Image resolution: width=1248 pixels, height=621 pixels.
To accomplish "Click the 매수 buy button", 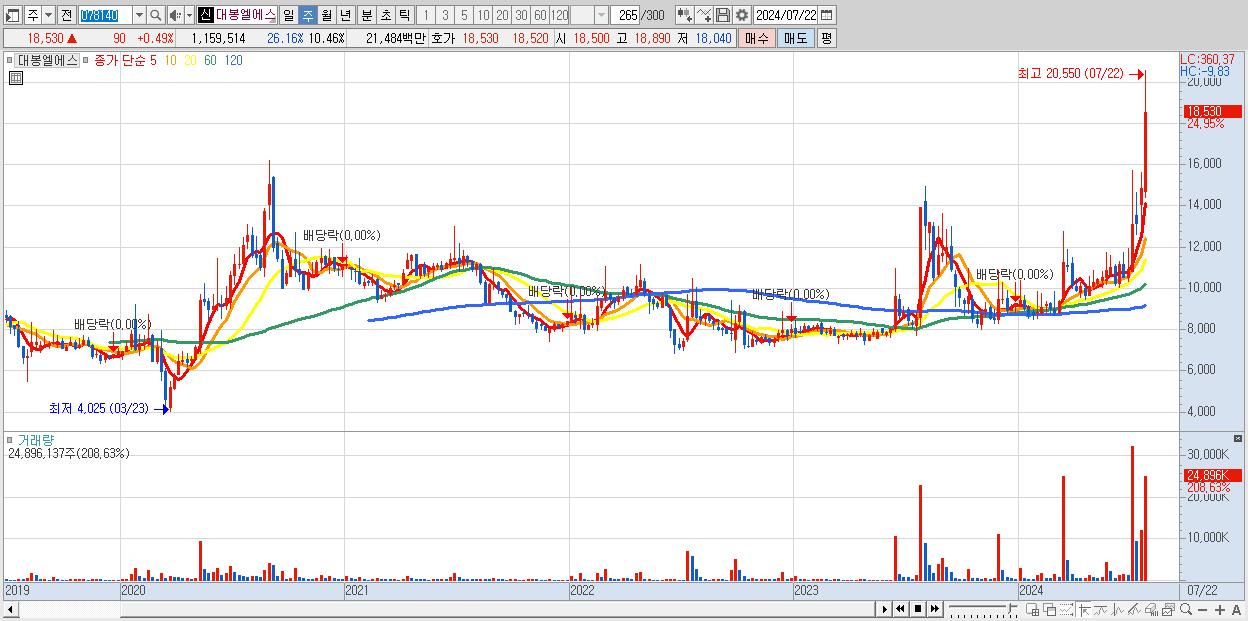I will tap(757, 38).
